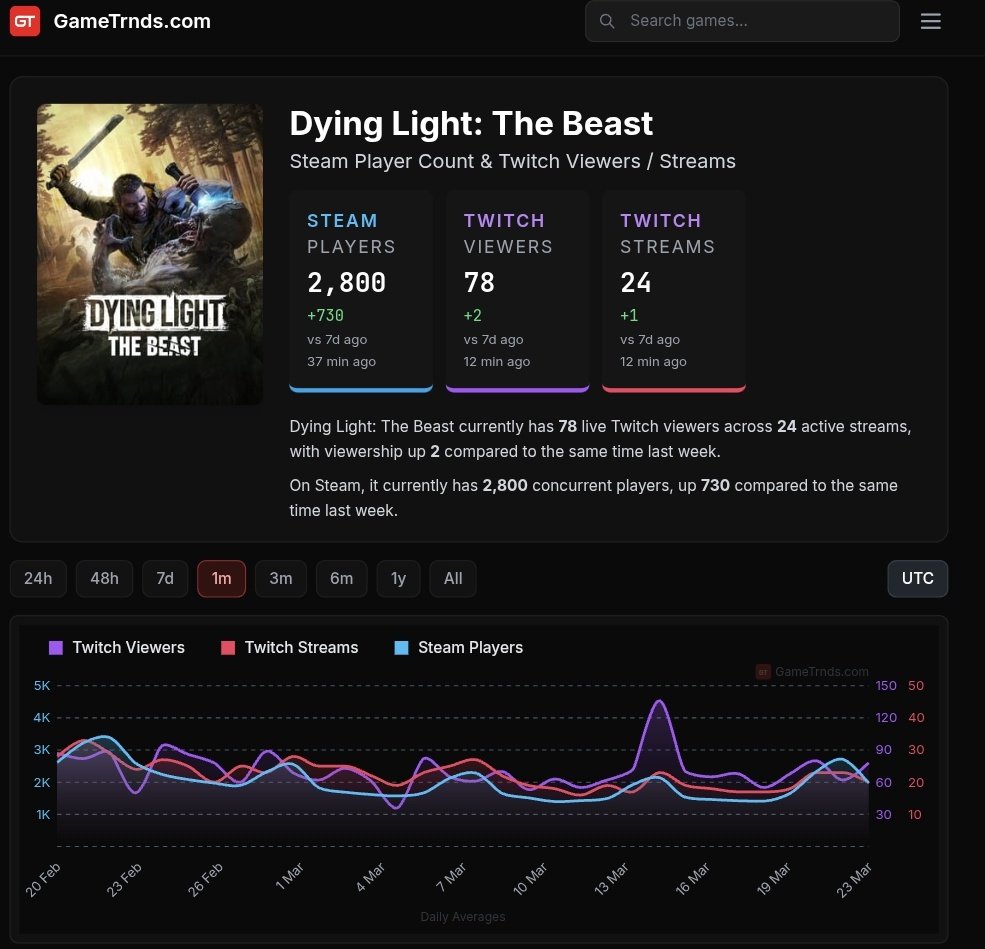985x949 pixels.
Task: Click the red Twitch Streams legend swatch
Action: coord(228,648)
